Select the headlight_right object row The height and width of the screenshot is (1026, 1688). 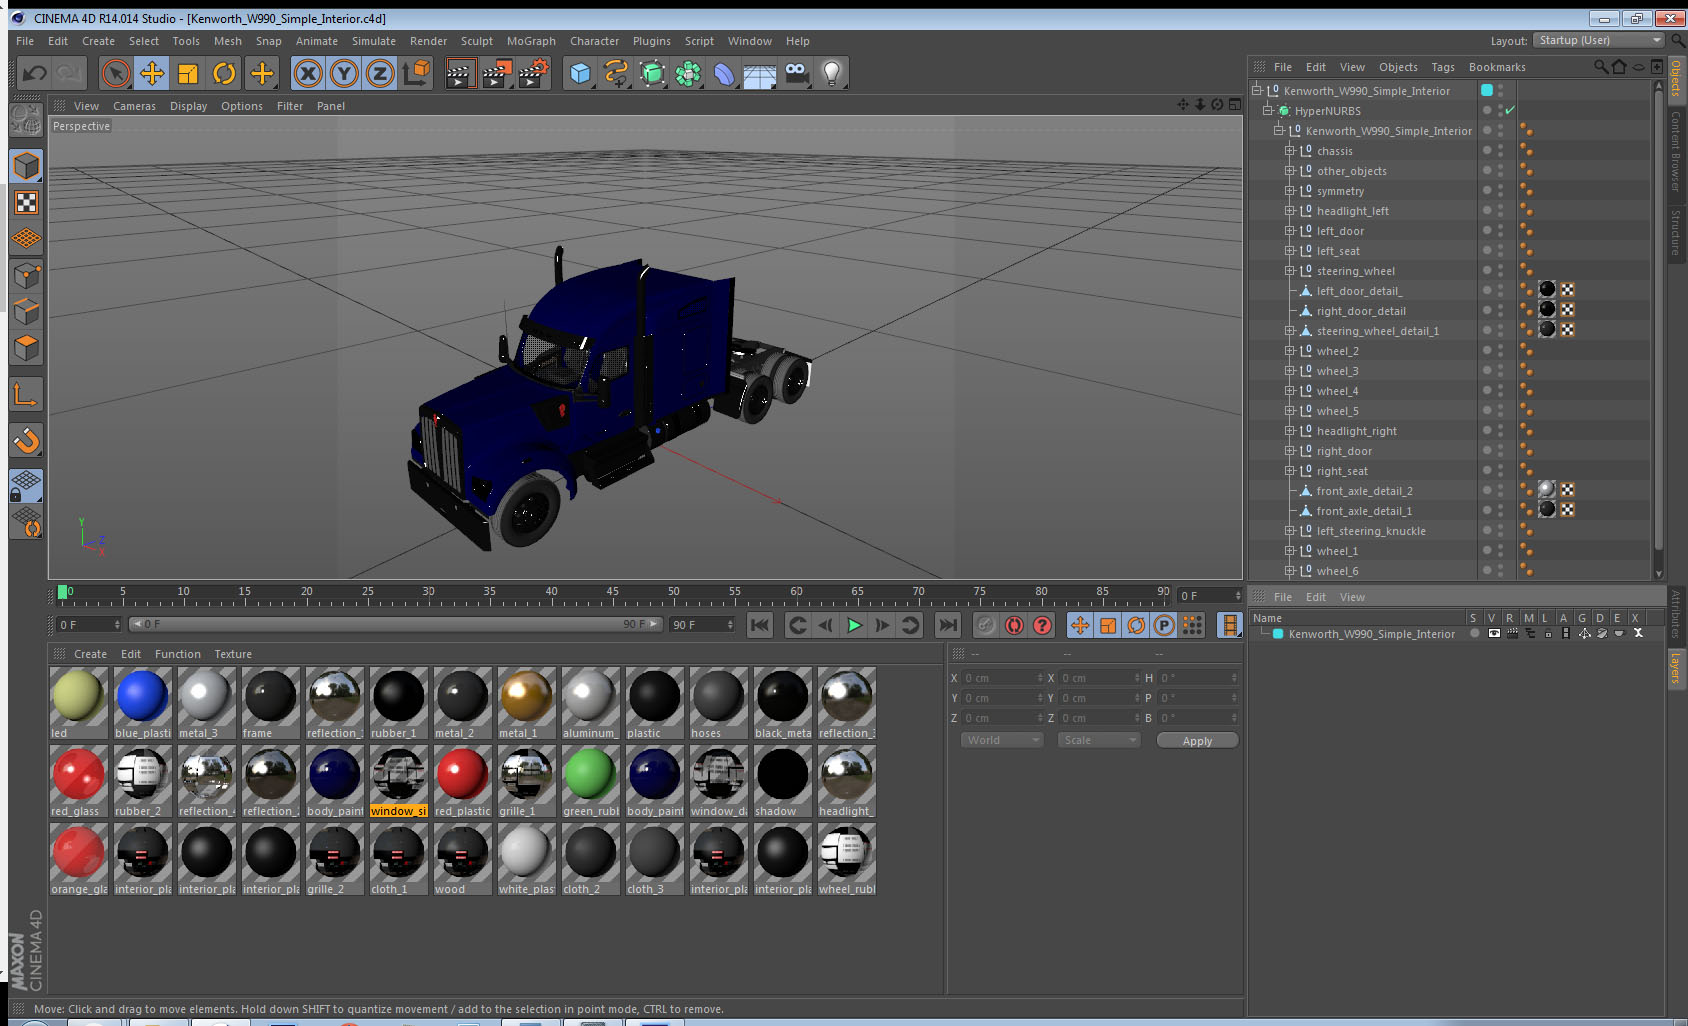click(x=1357, y=431)
